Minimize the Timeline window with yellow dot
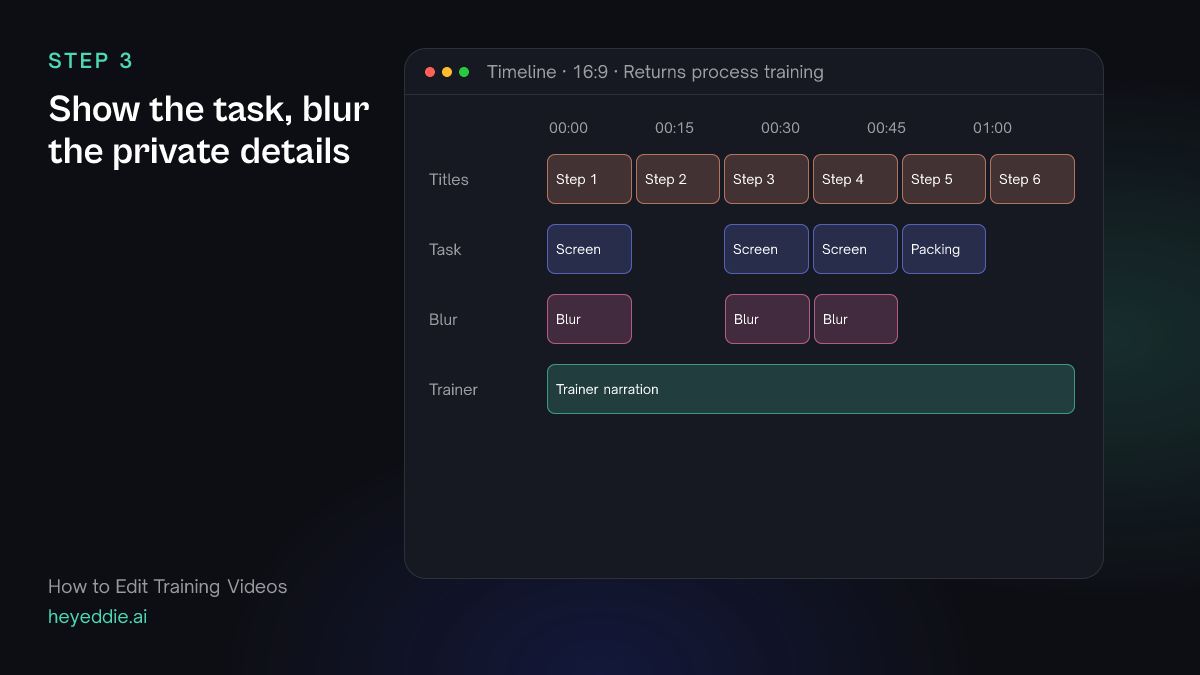Viewport: 1200px width, 675px height. (x=447, y=72)
